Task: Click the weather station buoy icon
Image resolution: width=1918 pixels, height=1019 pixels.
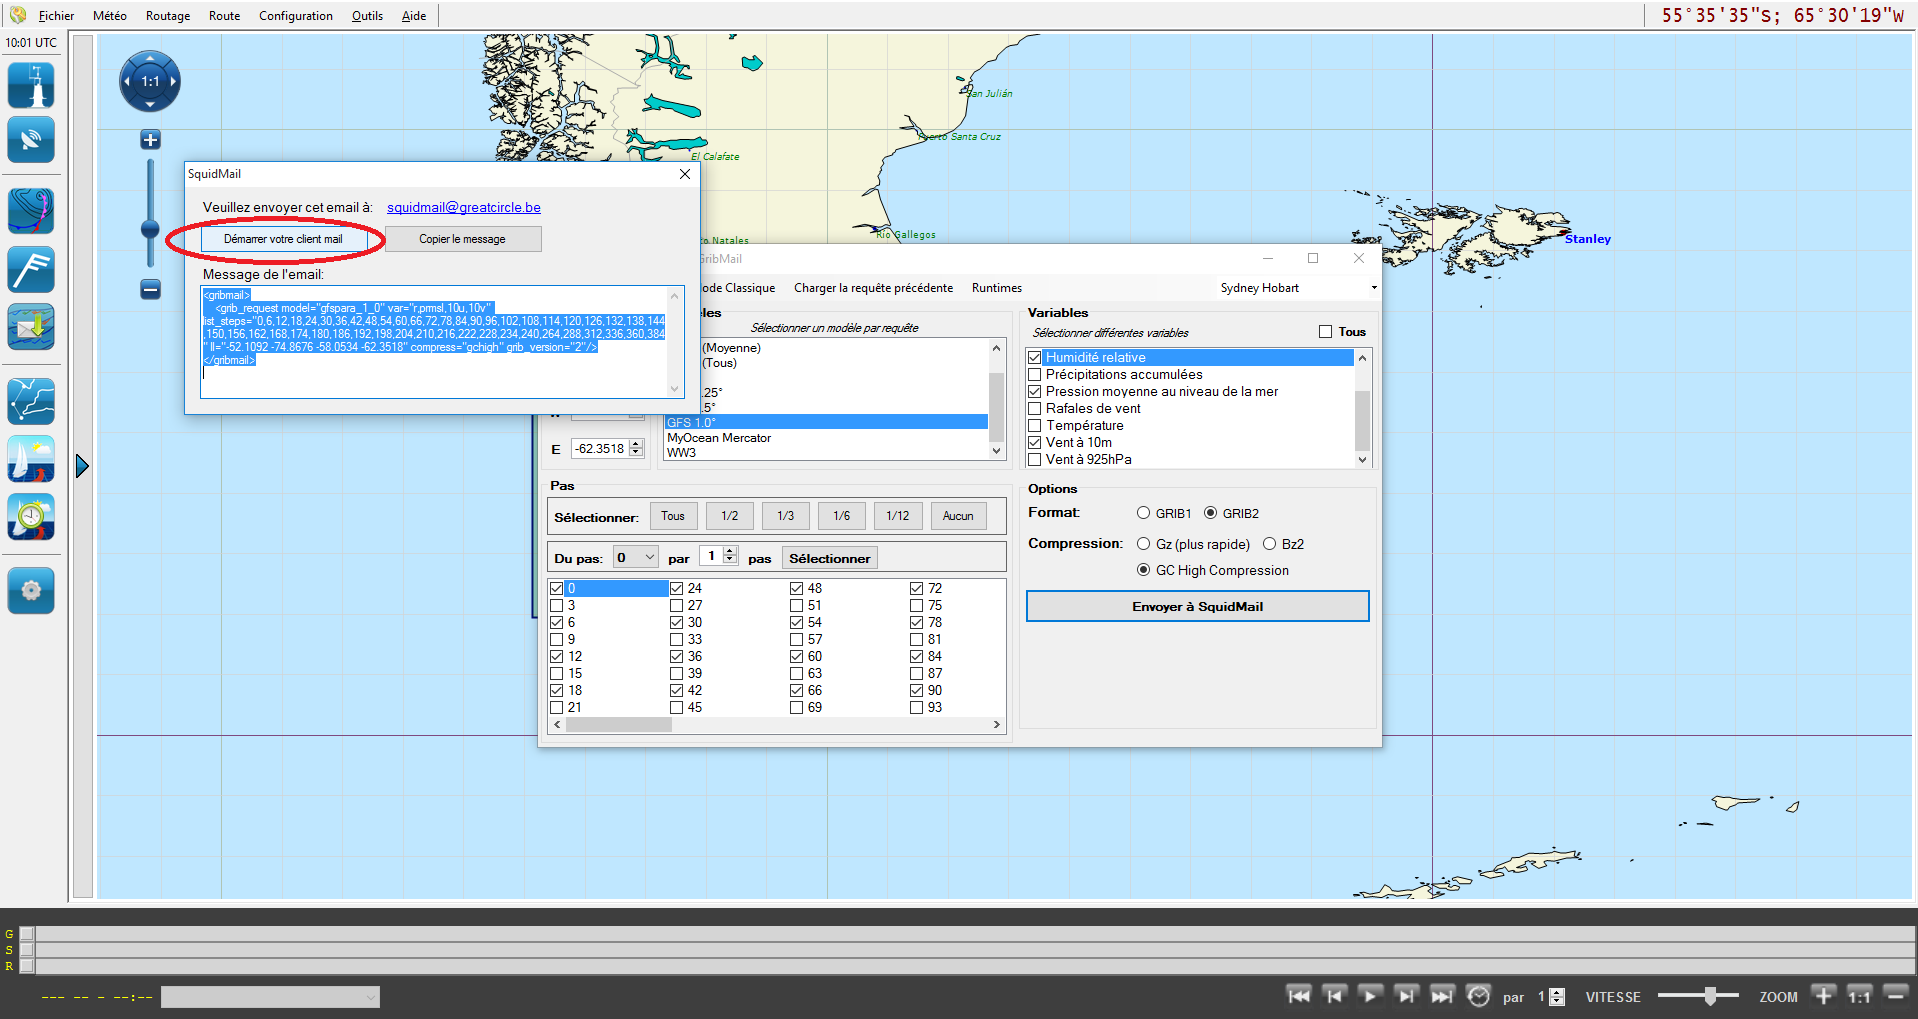Action: pos(31,86)
